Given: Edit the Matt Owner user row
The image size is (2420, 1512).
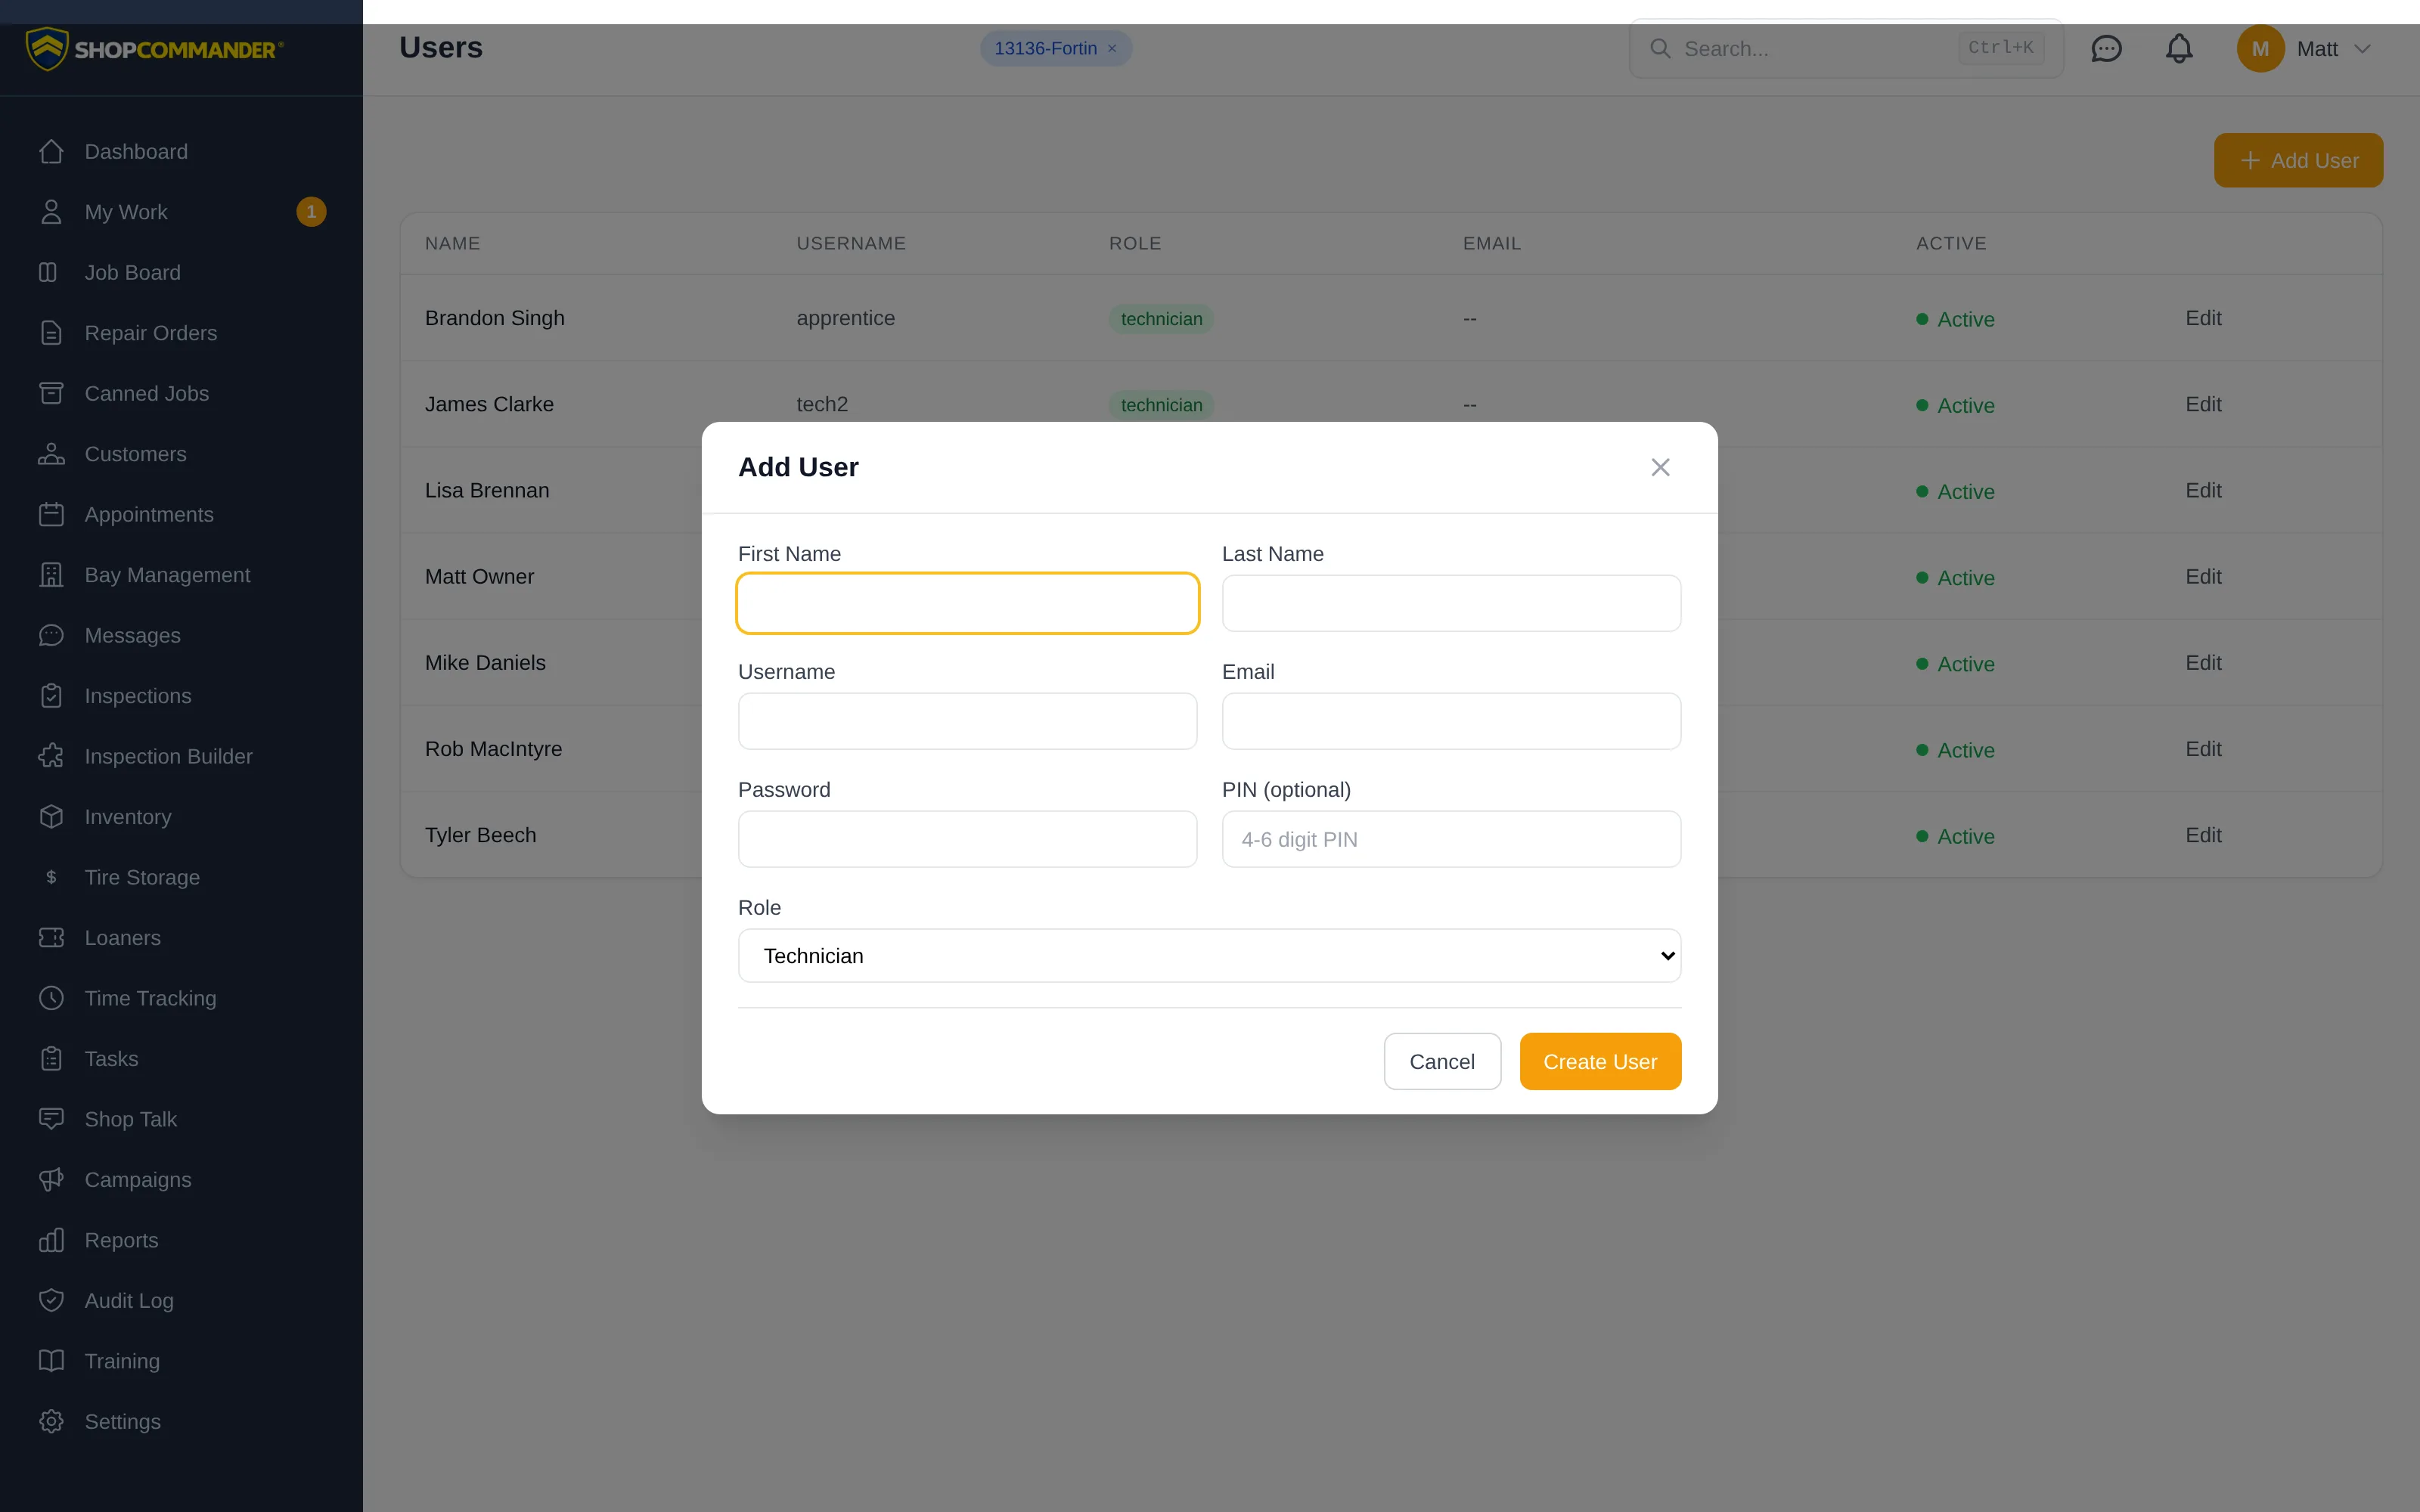Looking at the screenshot, I should tap(2203, 577).
